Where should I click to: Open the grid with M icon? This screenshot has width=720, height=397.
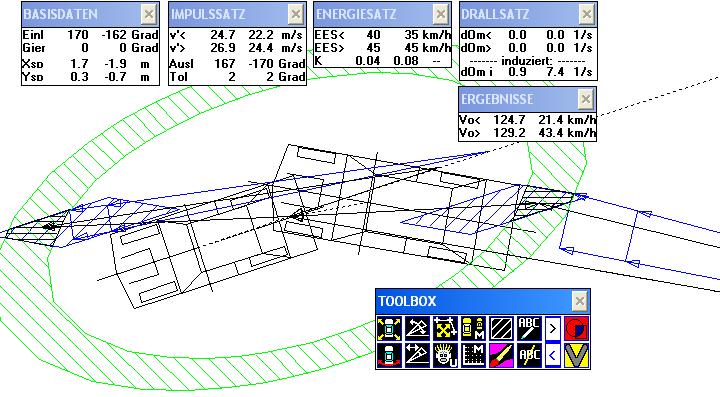473,355
